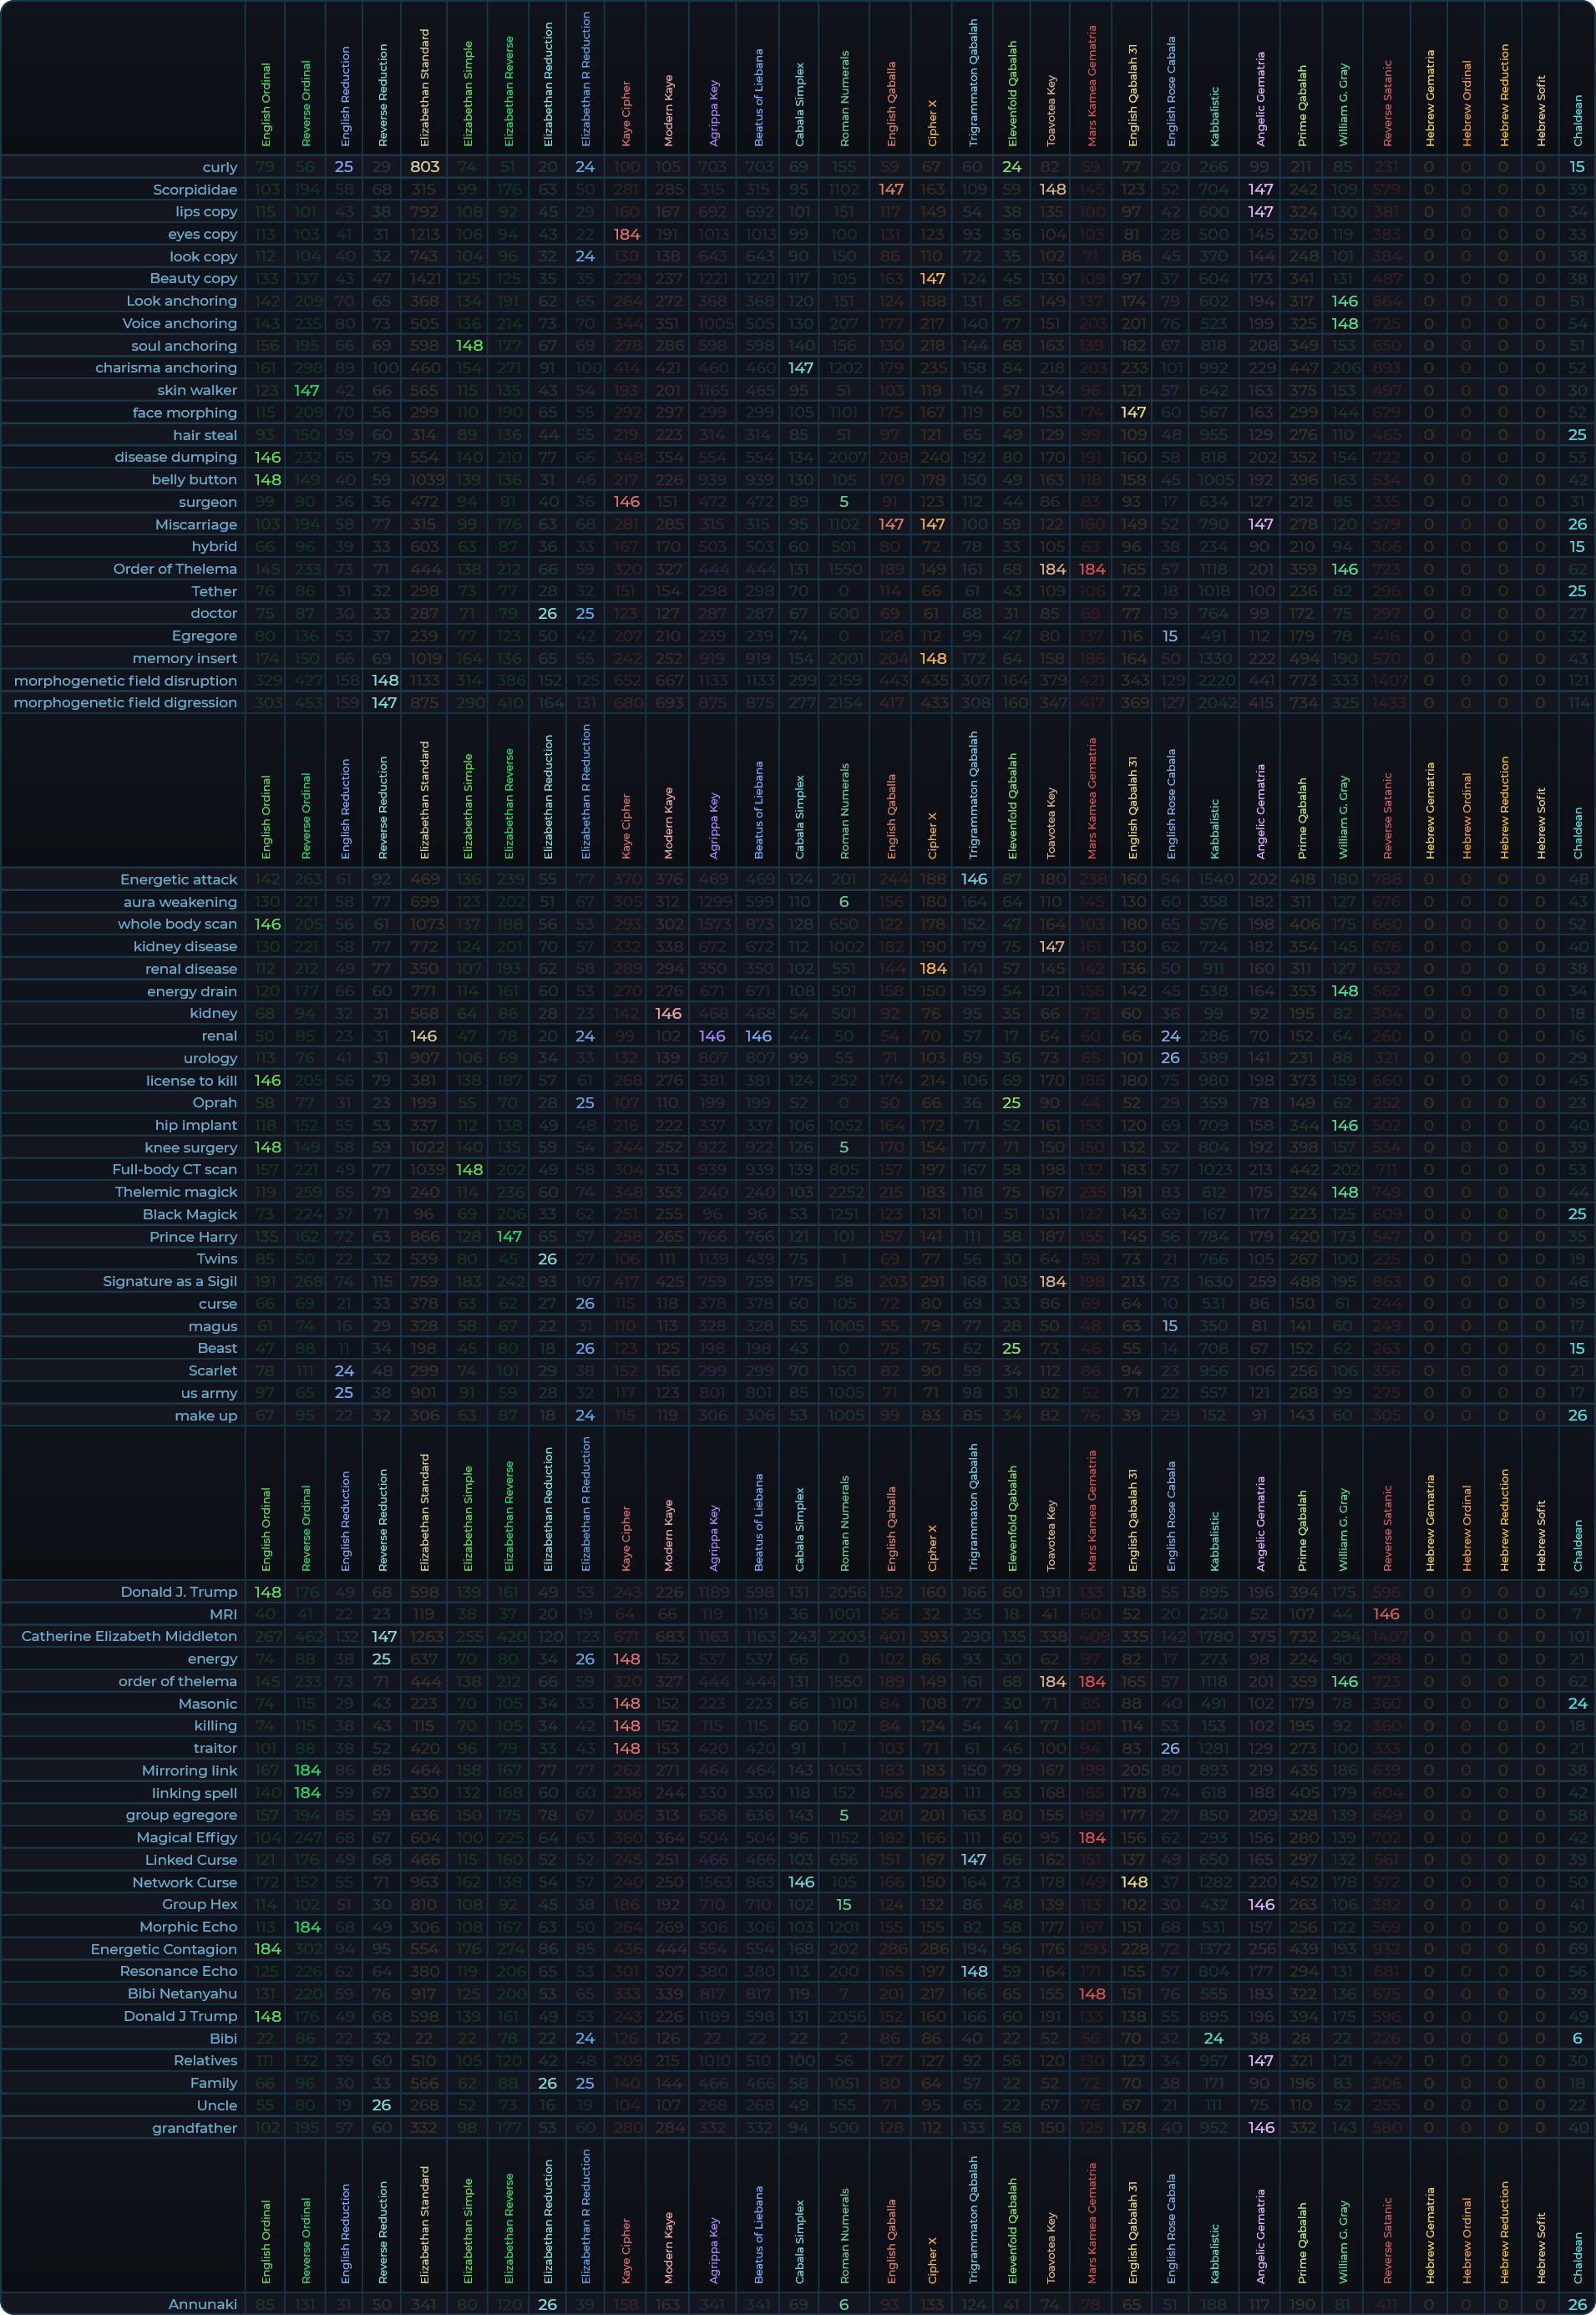The height and width of the screenshot is (2315, 1596).
Task: Click the 'Energetic attack' phrase label
Action: click(x=178, y=880)
